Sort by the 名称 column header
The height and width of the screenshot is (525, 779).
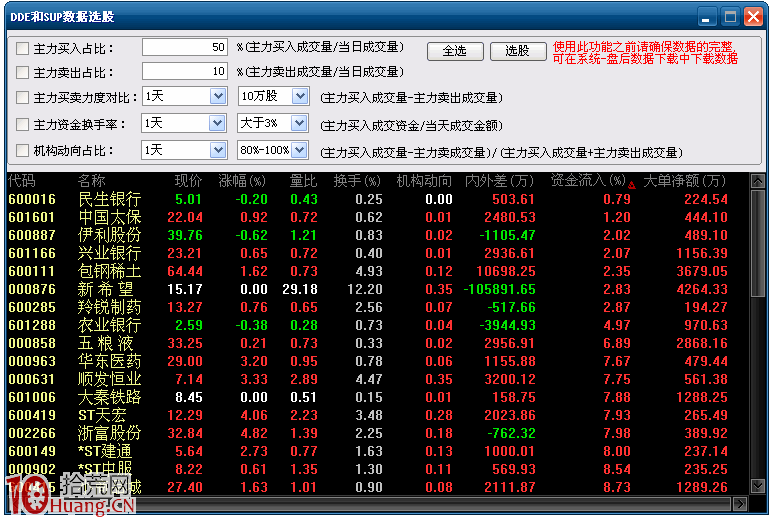tap(92, 181)
